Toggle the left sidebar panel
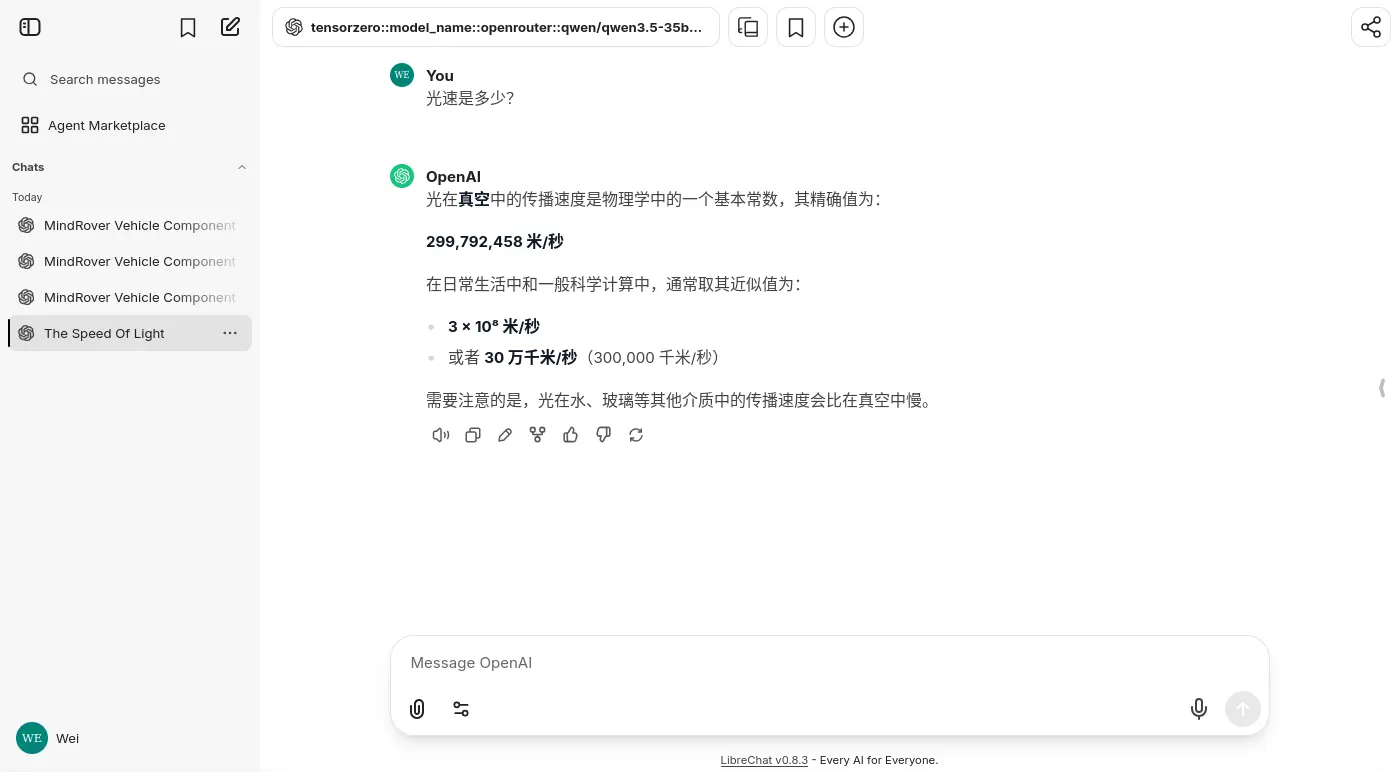 (x=30, y=27)
